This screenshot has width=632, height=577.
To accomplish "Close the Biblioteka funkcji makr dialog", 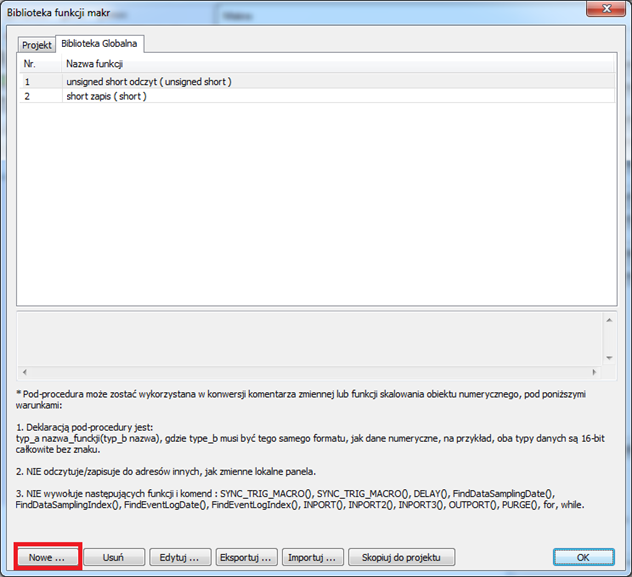I will (x=606, y=8).
